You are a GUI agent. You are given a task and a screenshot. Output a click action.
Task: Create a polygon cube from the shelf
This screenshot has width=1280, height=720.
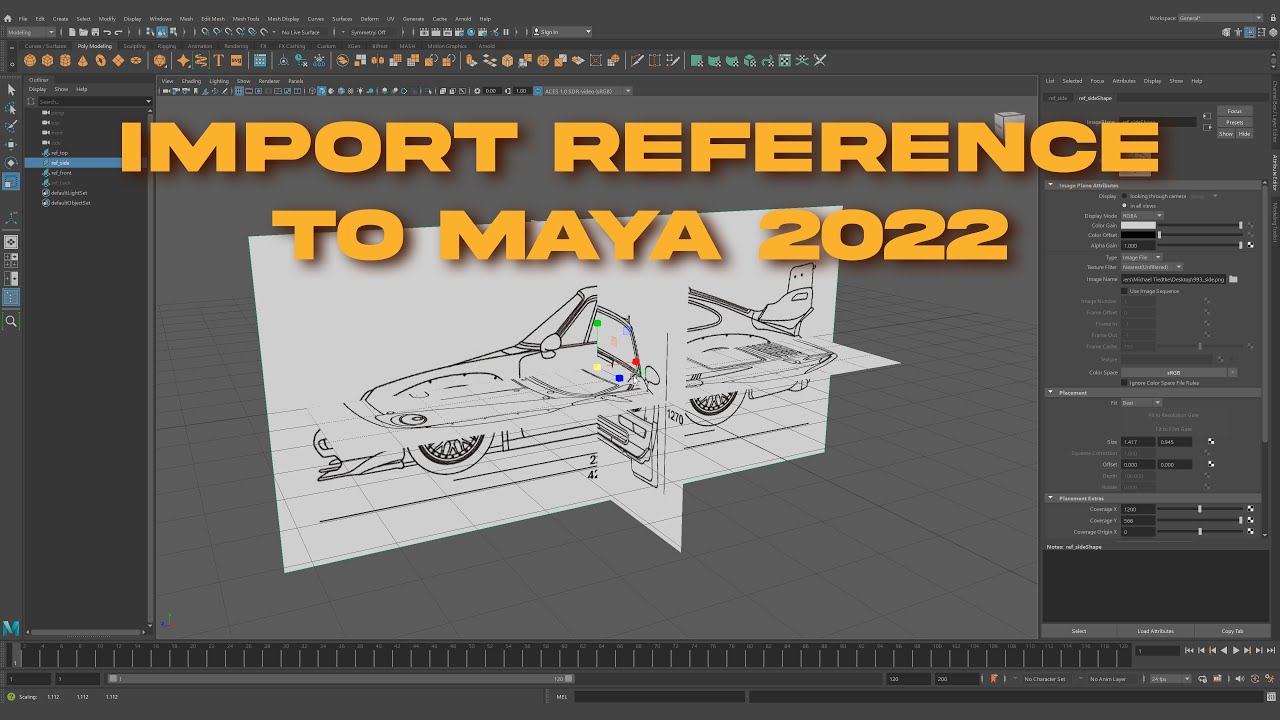47,60
